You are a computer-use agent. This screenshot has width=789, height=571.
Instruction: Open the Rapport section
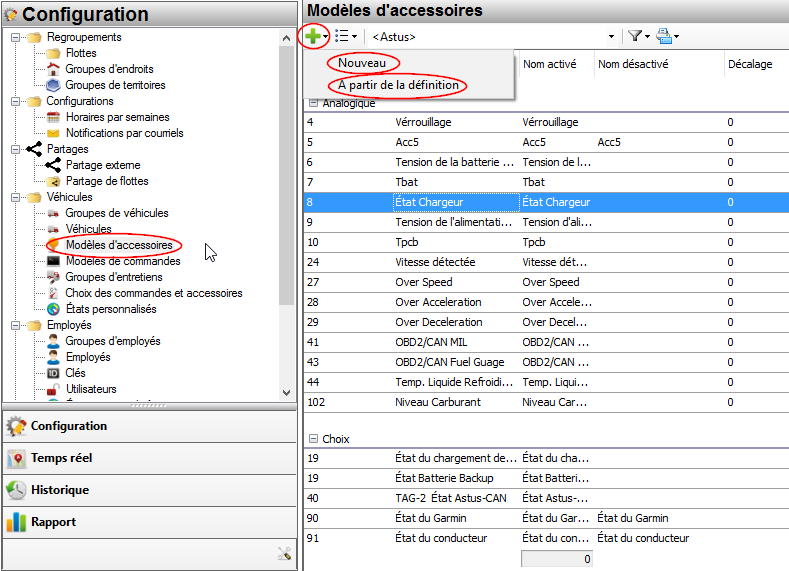pos(53,522)
